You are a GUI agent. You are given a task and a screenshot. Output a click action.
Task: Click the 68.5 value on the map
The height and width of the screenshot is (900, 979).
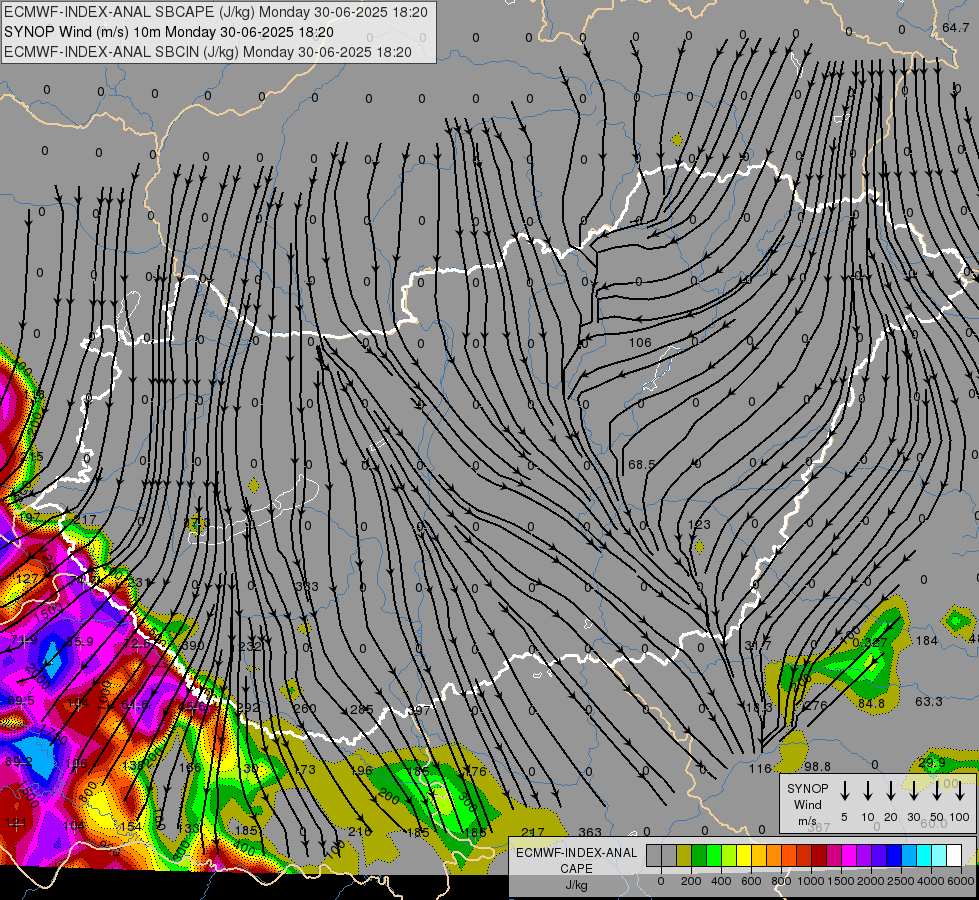tap(641, 464)
